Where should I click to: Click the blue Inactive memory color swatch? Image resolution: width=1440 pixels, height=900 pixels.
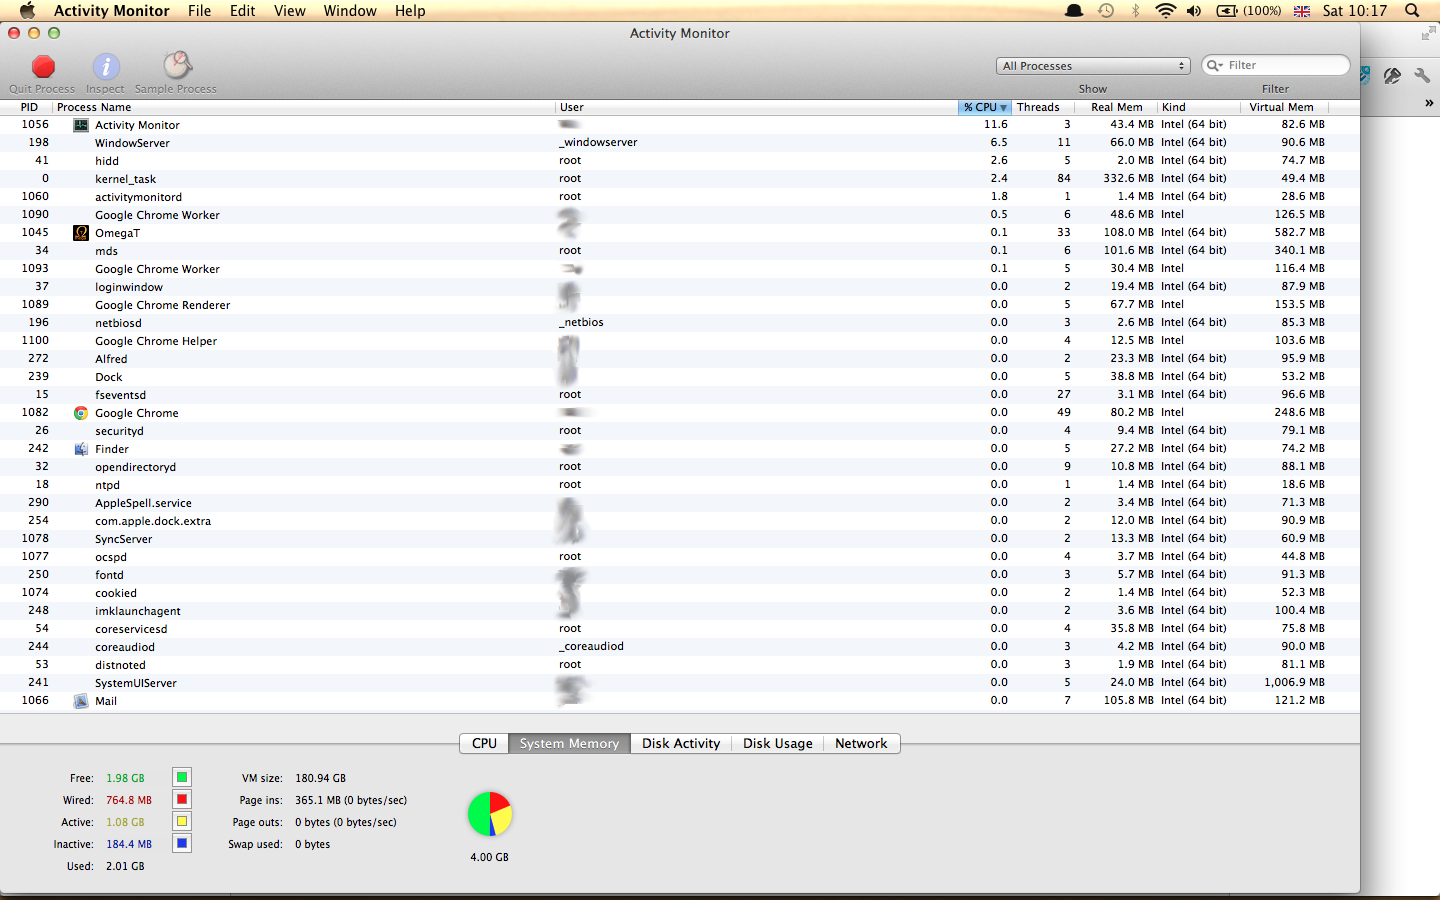coord(182,843)
